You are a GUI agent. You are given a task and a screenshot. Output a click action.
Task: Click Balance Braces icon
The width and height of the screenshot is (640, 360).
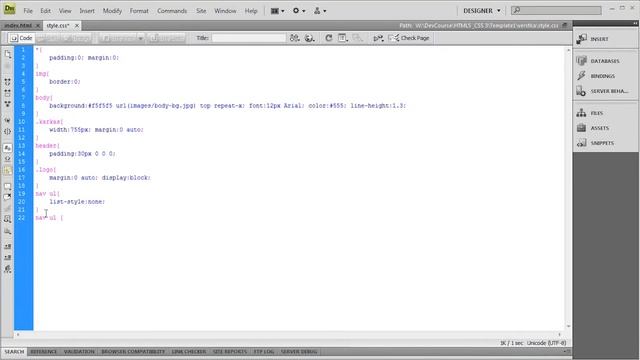coord(7,131)
